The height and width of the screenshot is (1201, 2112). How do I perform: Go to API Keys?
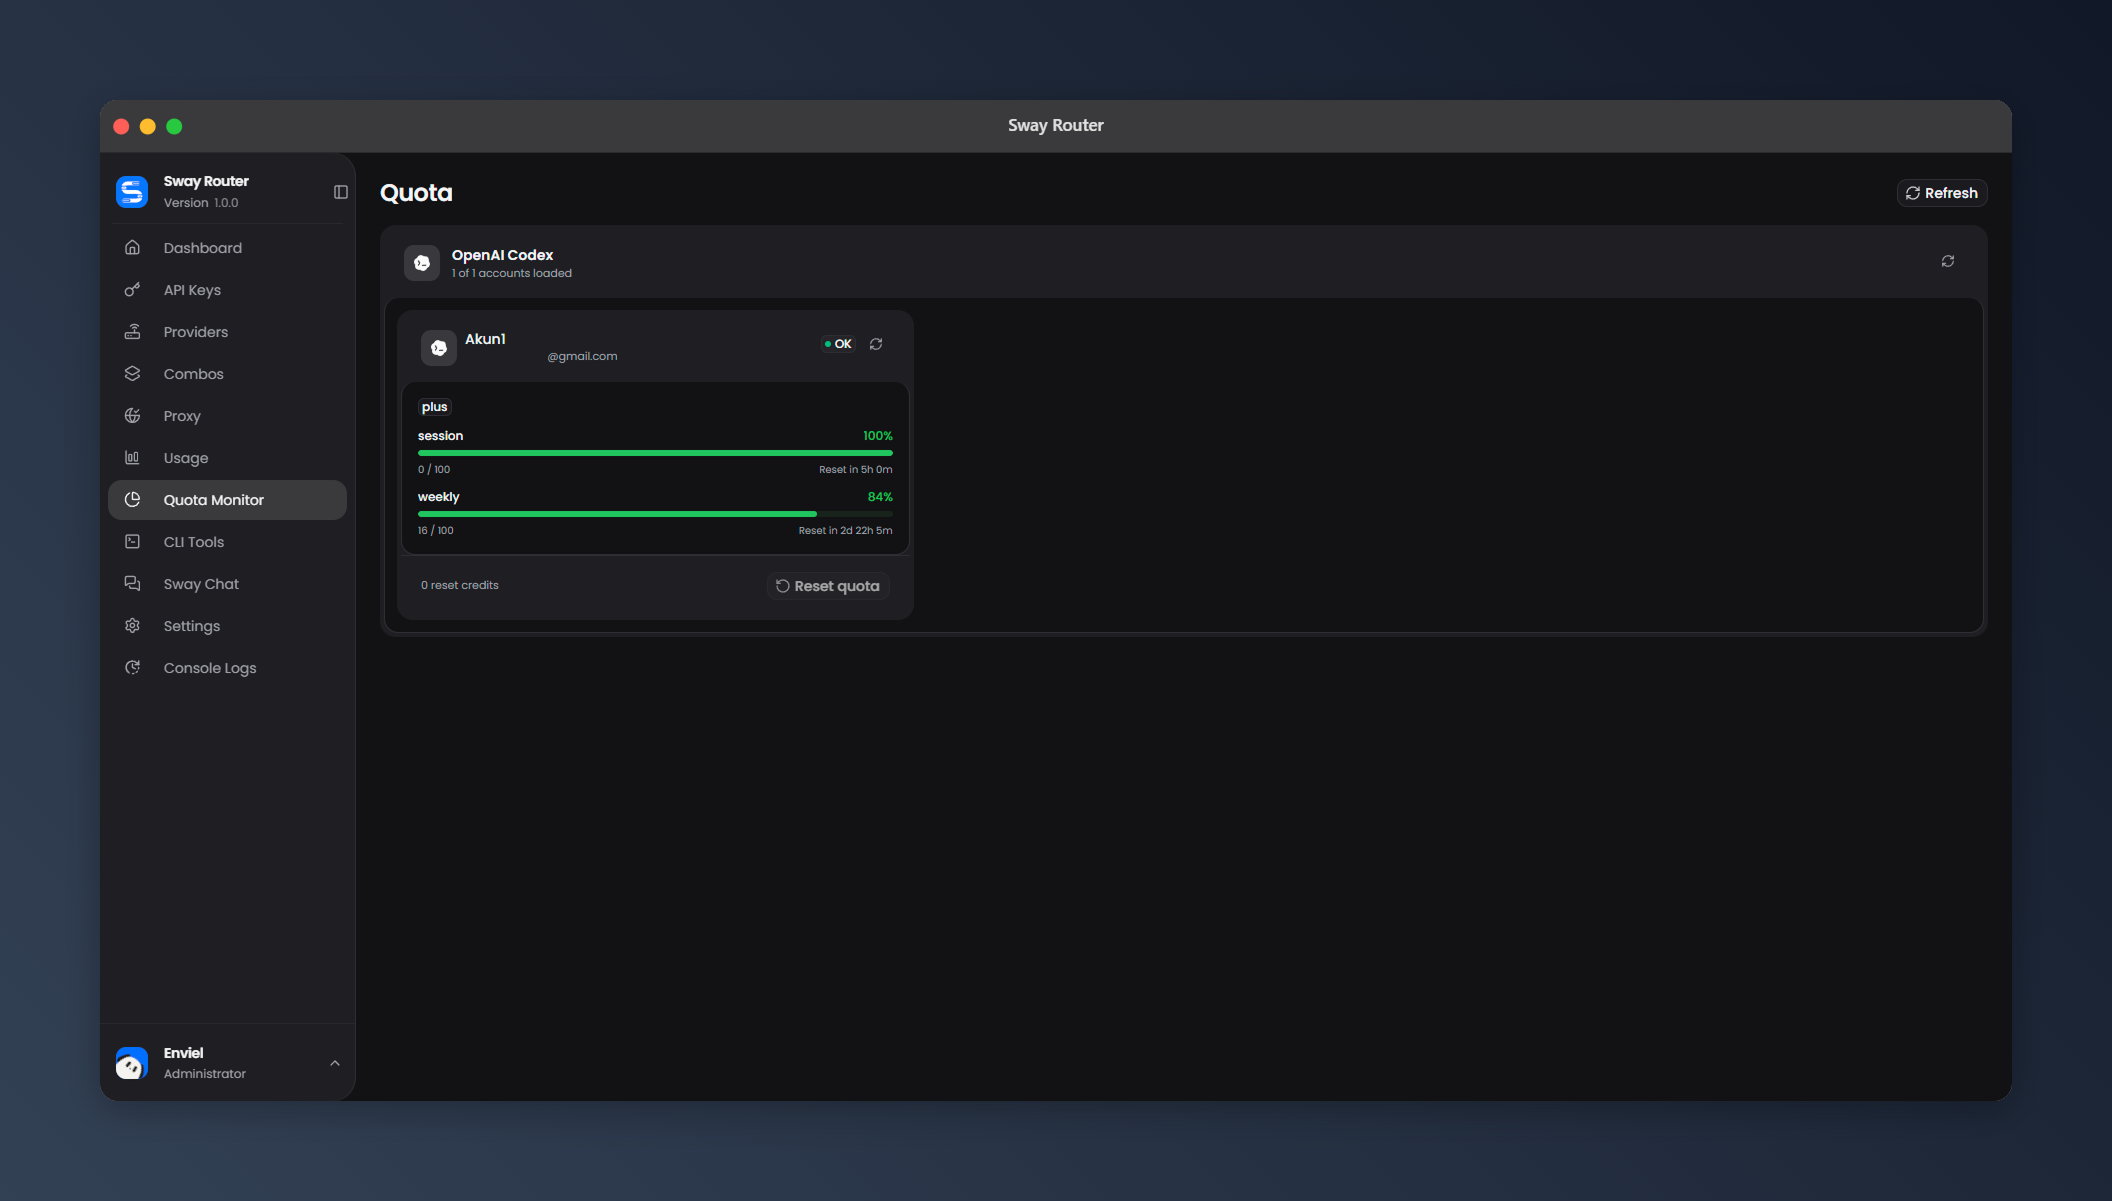pos(227,290)
